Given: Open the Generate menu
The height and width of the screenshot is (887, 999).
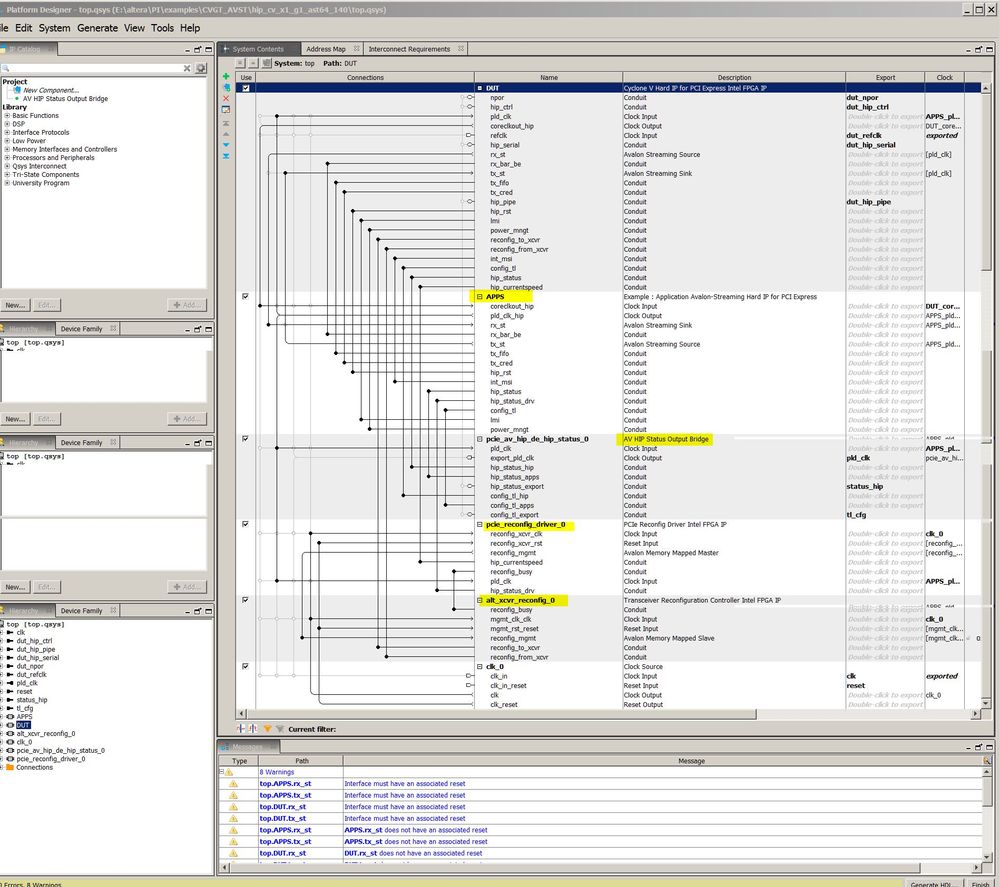Looking at the screenshot, I should 97,28.
